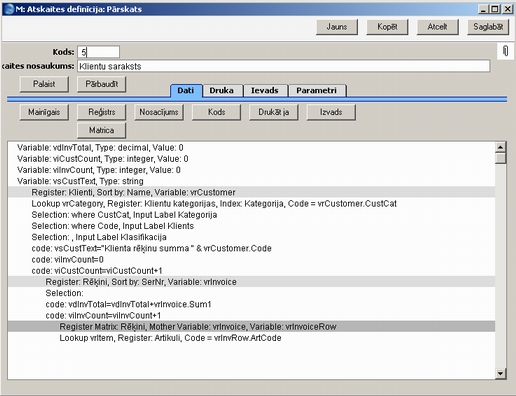Select row Variable: viInvCount, Type: integer
Image resolution: width=516 pixels, height=396 pixels.
point(251,170)
